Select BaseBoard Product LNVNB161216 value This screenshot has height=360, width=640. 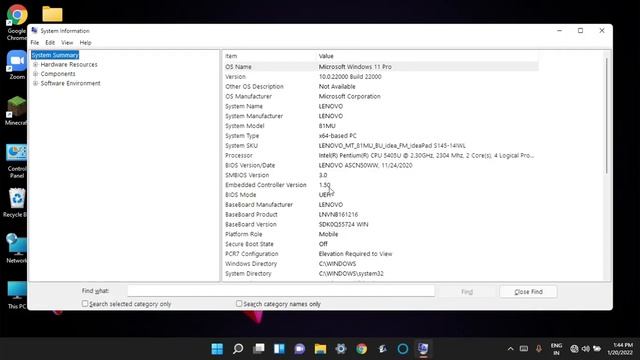point(338,215)
